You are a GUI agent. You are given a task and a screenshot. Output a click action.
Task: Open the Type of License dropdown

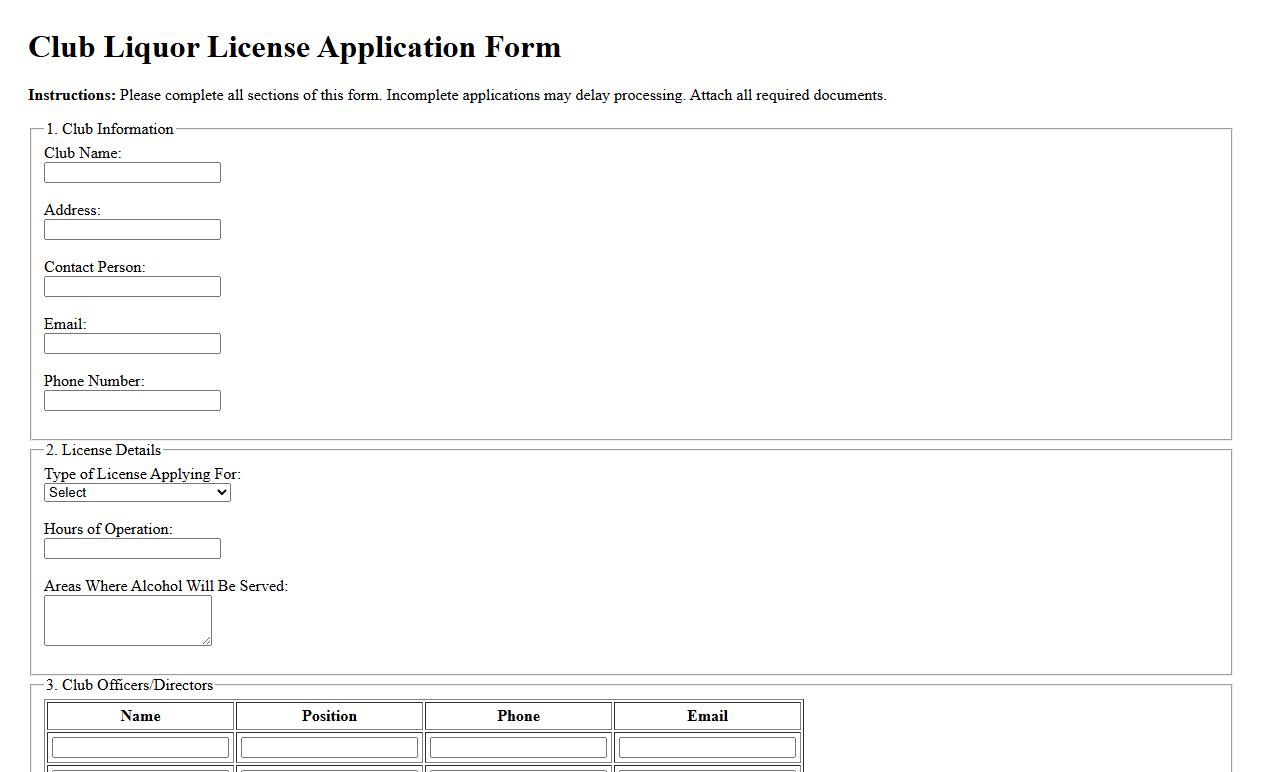coord(136,492)
